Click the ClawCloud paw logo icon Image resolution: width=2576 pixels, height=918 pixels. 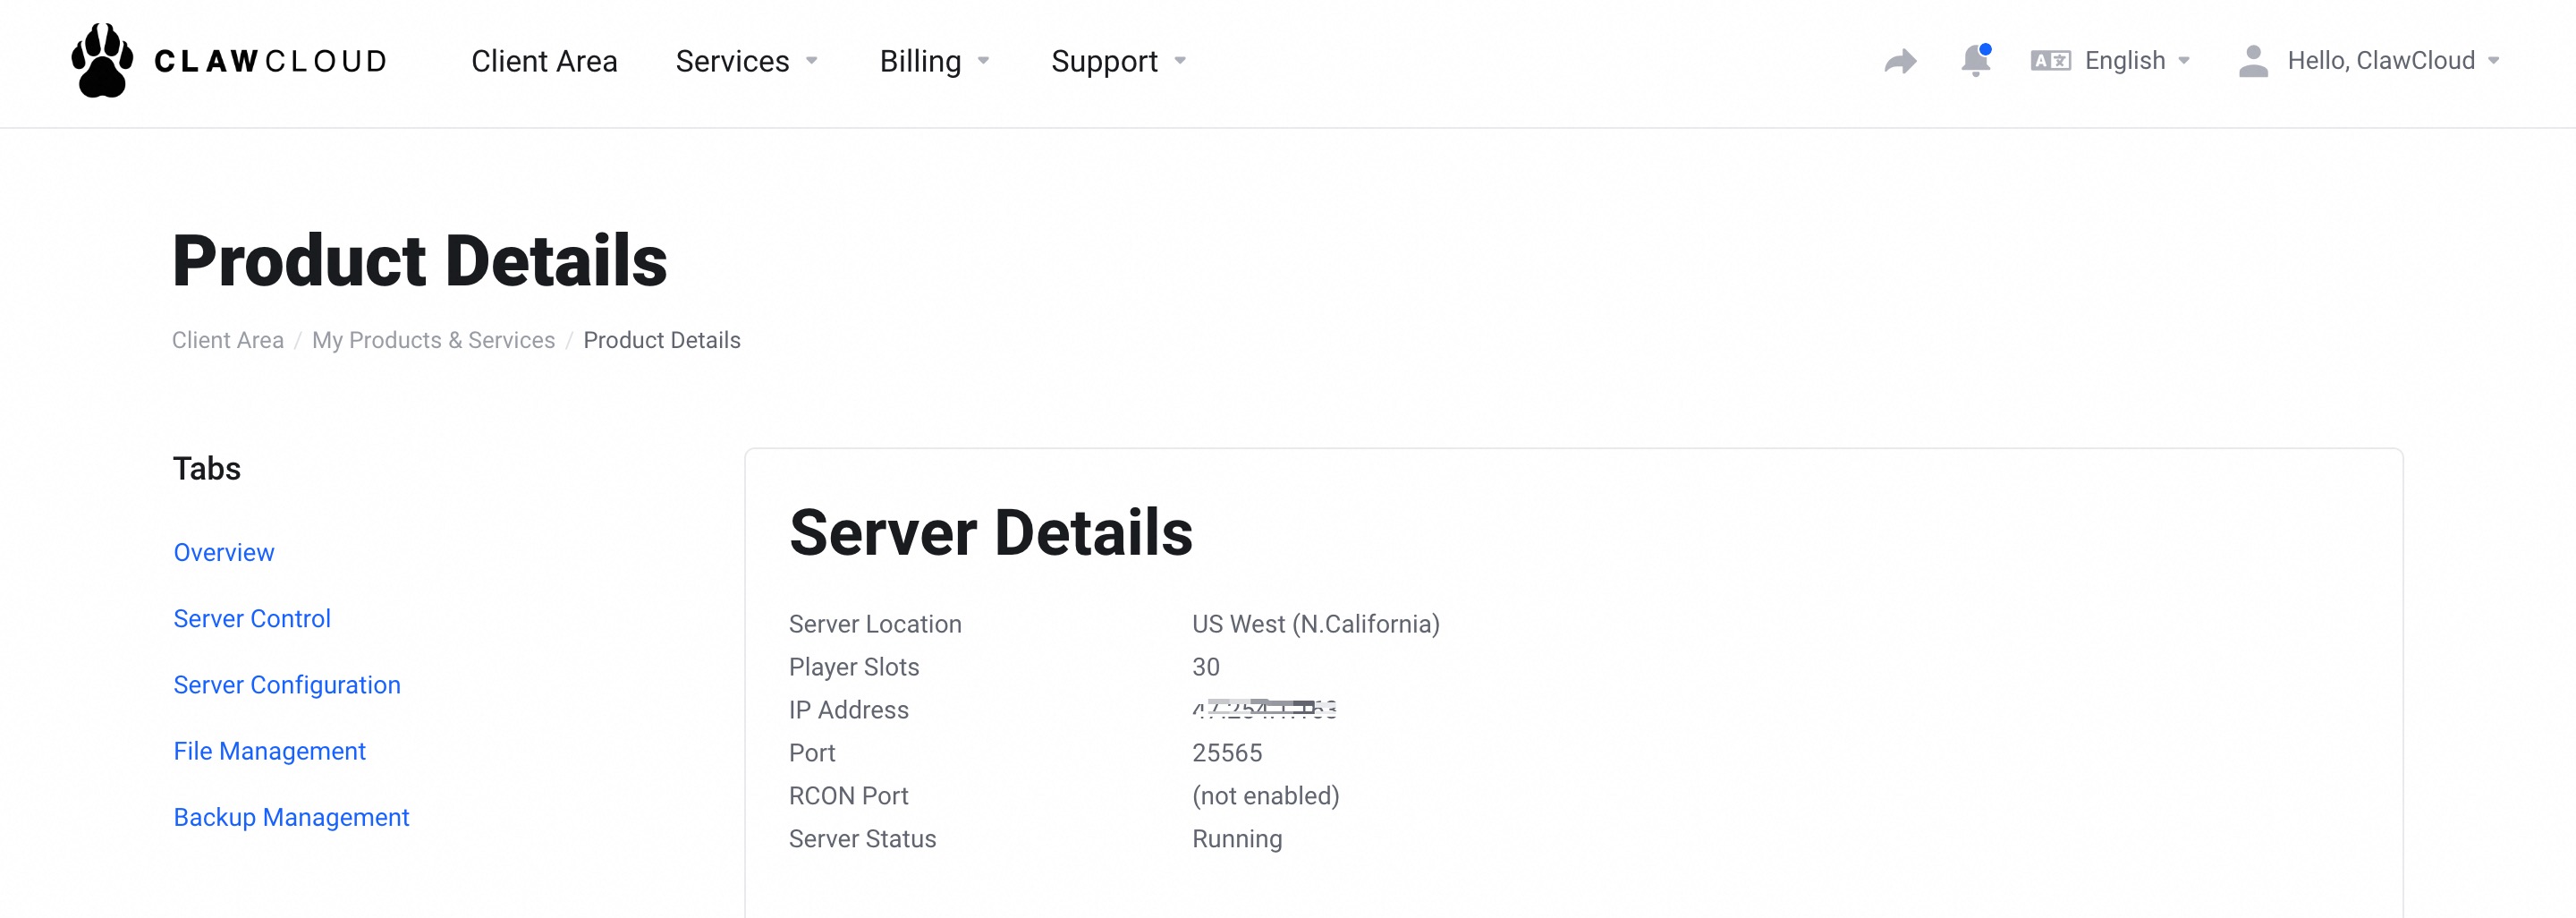point(102,61)
